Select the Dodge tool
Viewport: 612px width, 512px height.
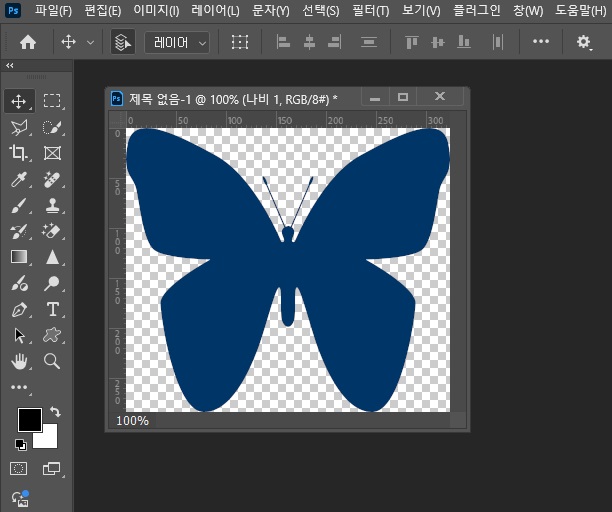point(52,283)
